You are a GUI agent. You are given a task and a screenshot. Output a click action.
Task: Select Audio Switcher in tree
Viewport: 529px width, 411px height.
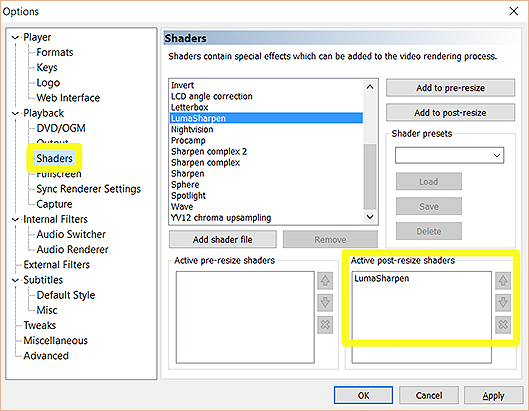[x=71, y=234]
